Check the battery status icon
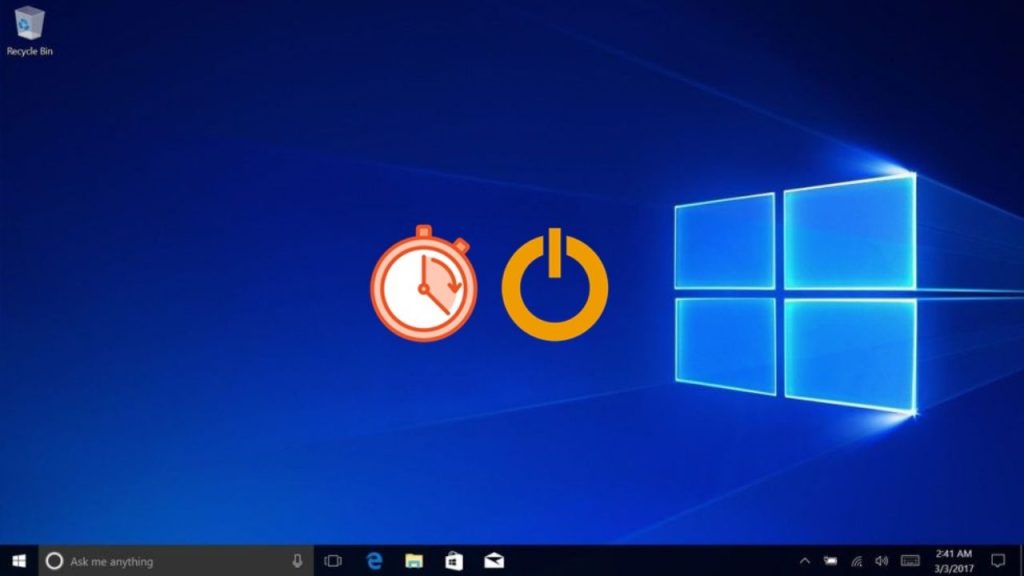This screenshot has height=576, width=1024. pos(830,561)
